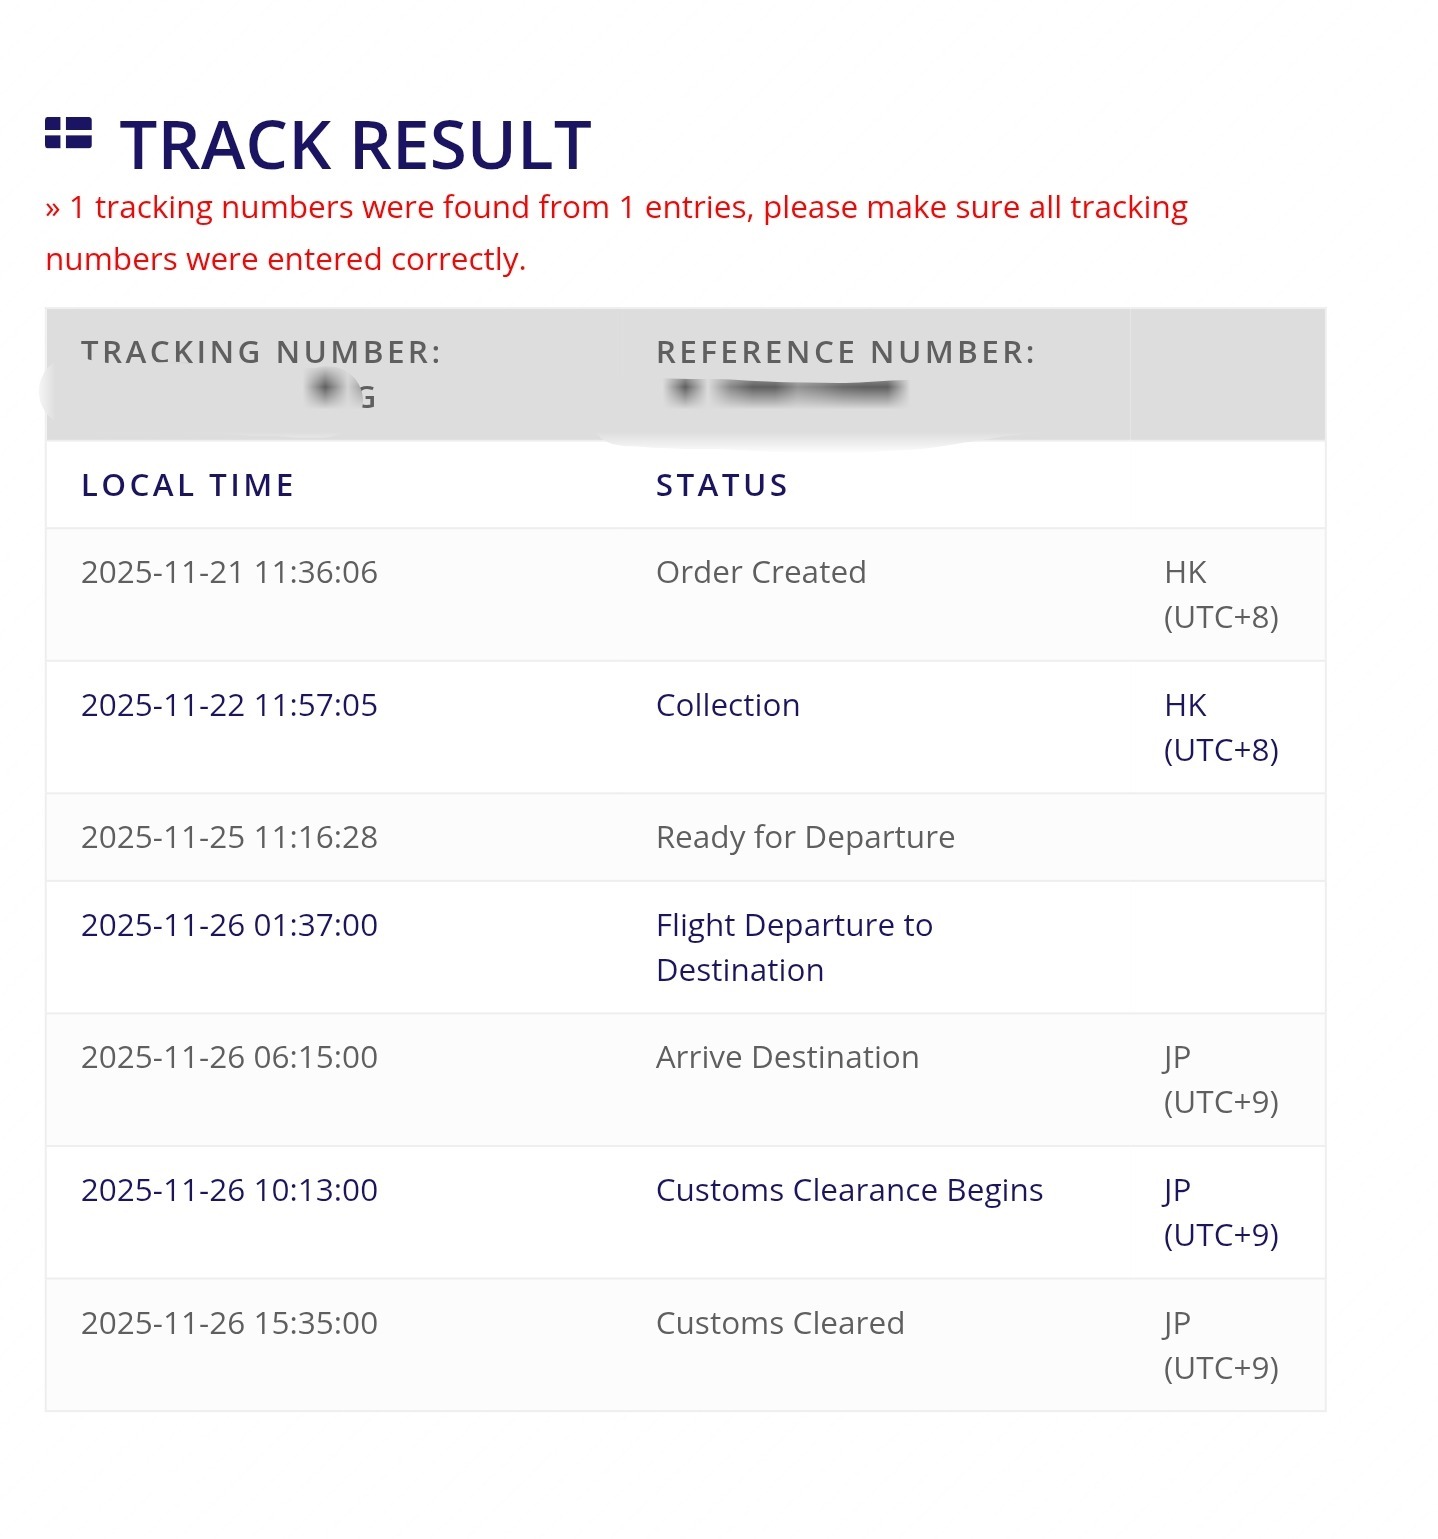Click the TRACK RESULT heading

(x=355, y=146)
